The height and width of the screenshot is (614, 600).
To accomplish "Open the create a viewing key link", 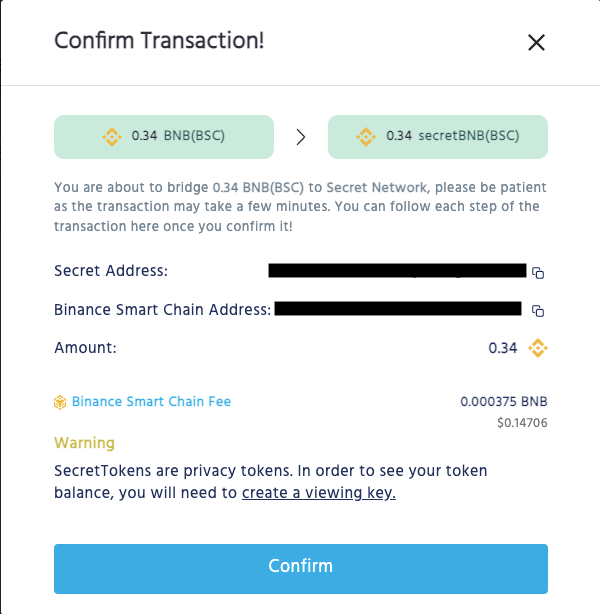I will (x=319, y=492).
